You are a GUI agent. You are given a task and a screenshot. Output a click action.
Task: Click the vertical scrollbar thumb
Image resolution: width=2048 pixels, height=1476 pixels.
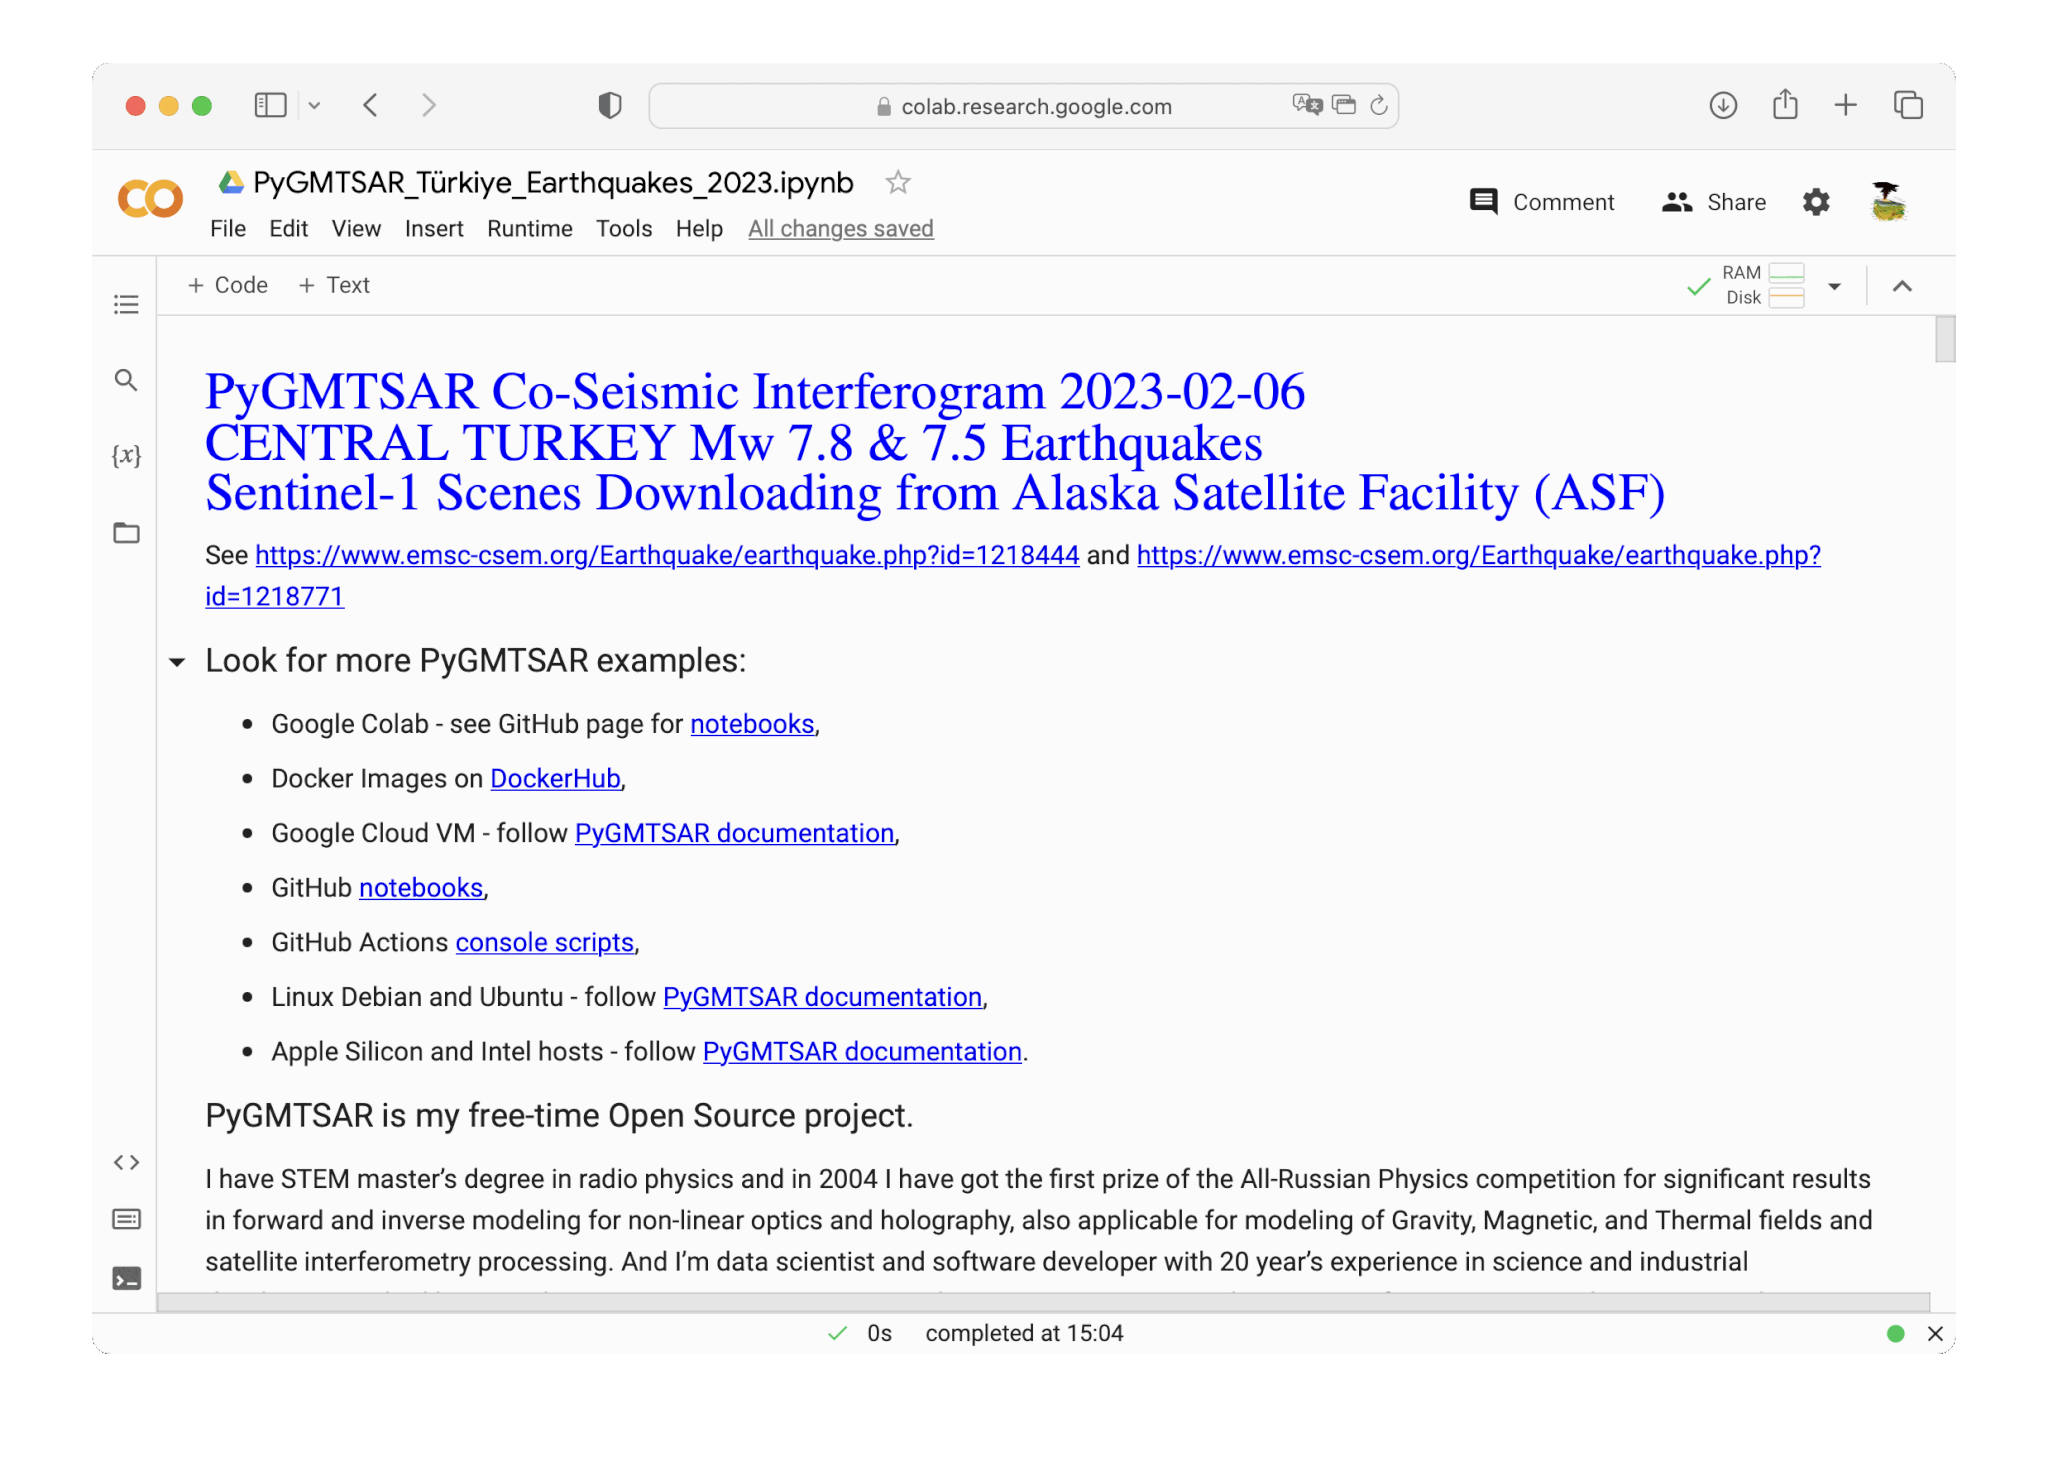1944,339
